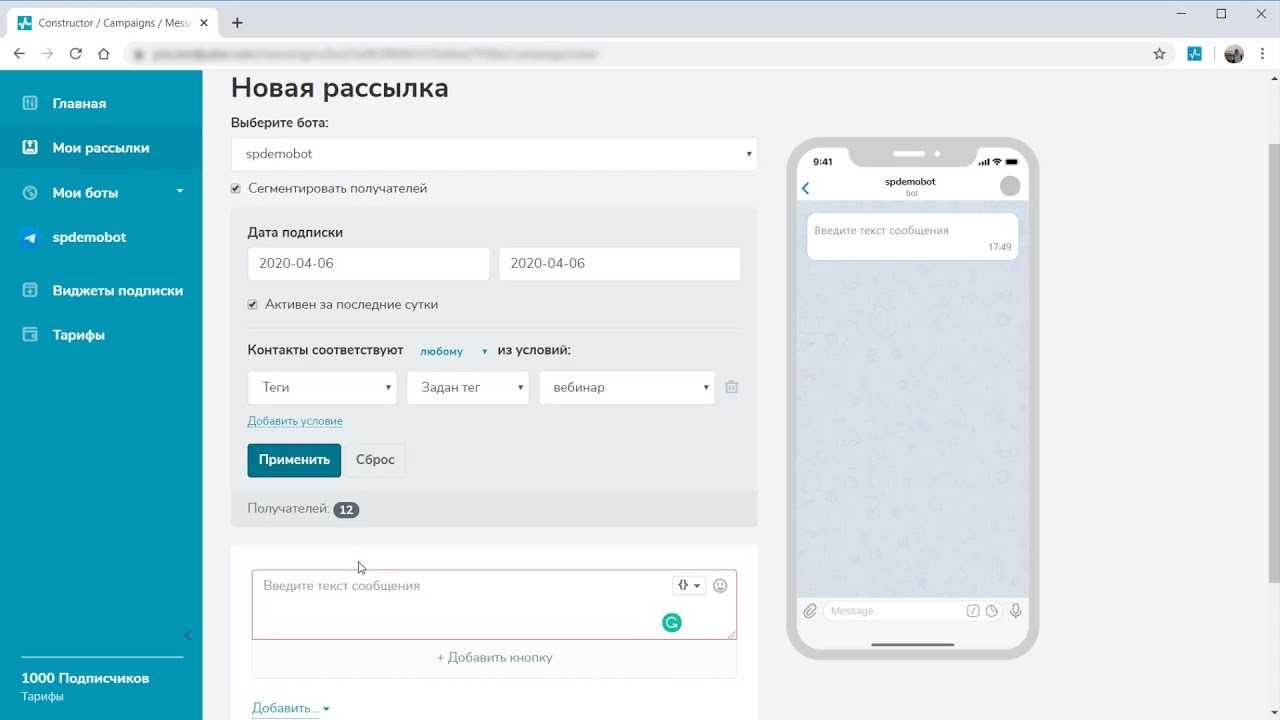1280x720 pixels.
Task: Delete the tag condition with trash icon
Action: (732, 387)
